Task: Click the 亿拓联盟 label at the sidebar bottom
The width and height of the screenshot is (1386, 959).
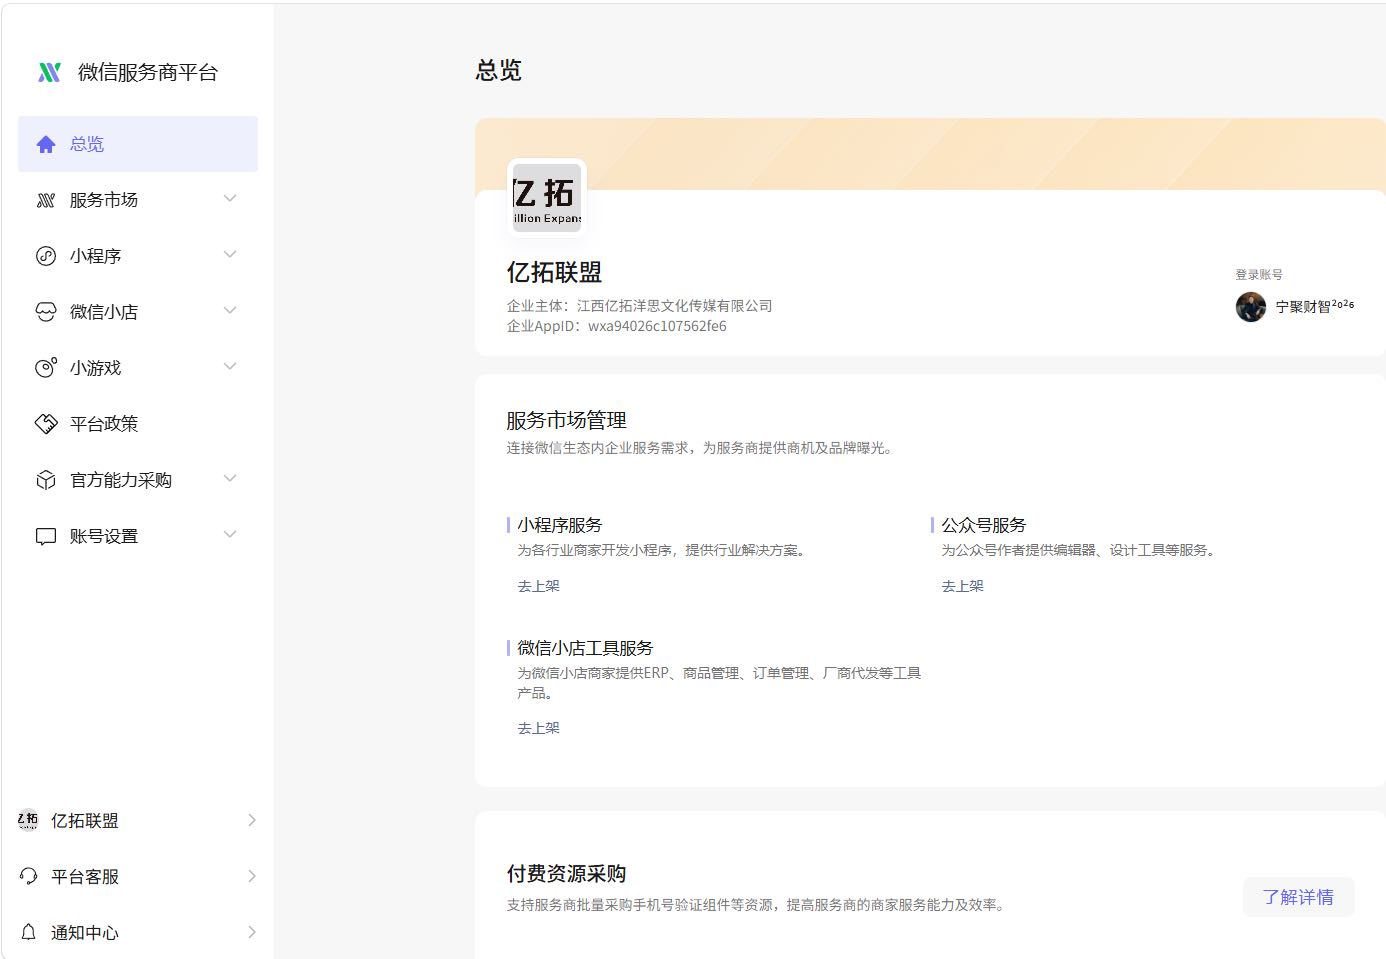Action: (x=85, y=821)
